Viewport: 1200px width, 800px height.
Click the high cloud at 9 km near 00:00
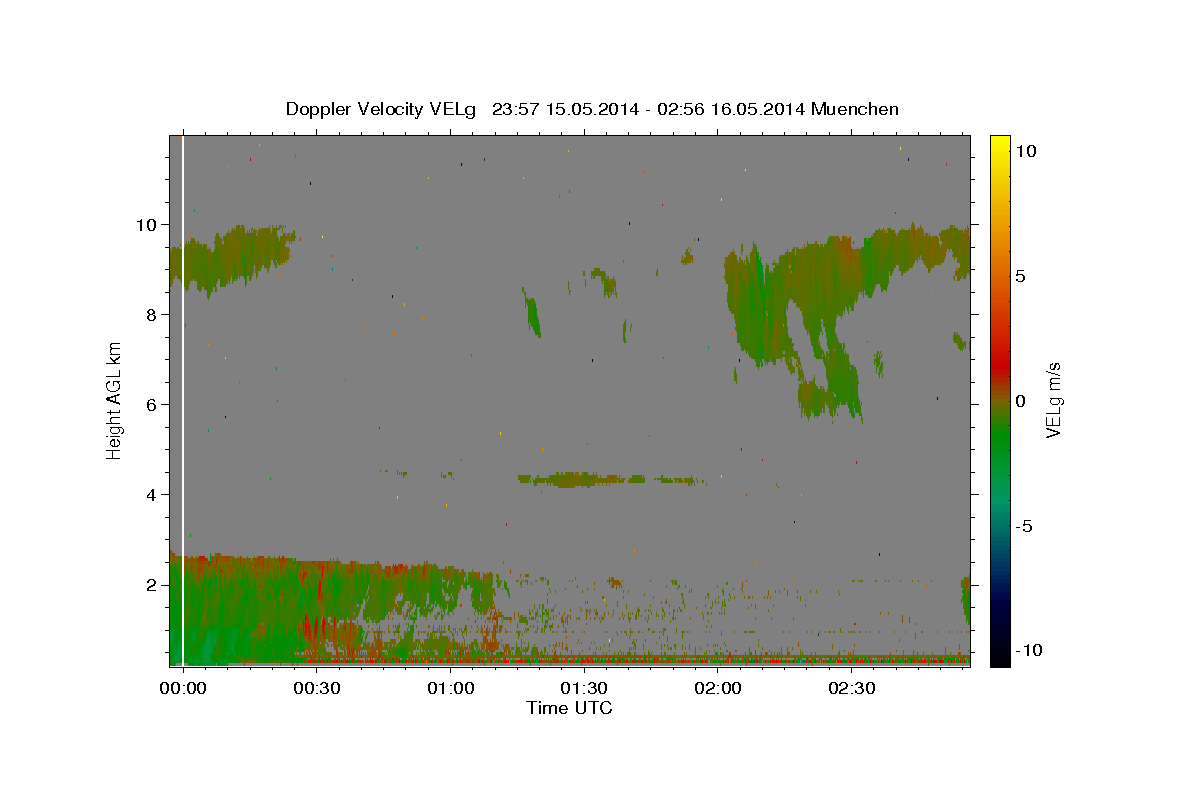pyautogui.click(x=230, y=260)
